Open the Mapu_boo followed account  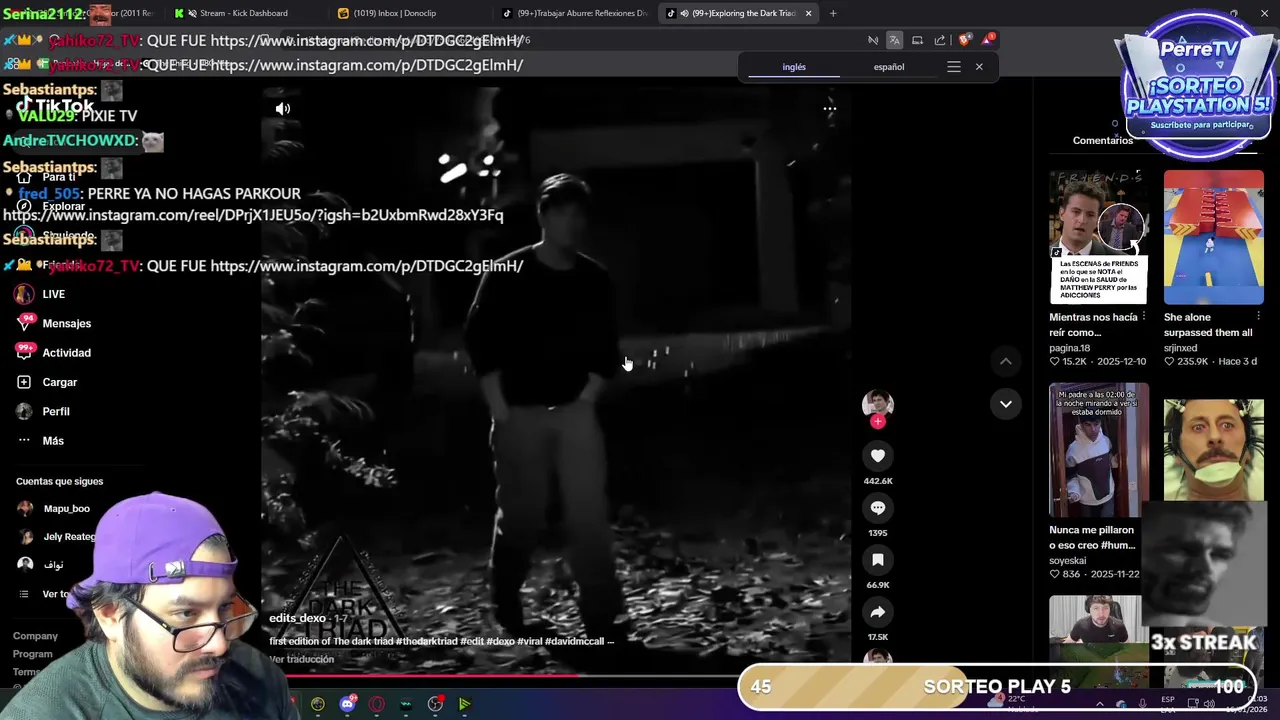pos(67,509)
